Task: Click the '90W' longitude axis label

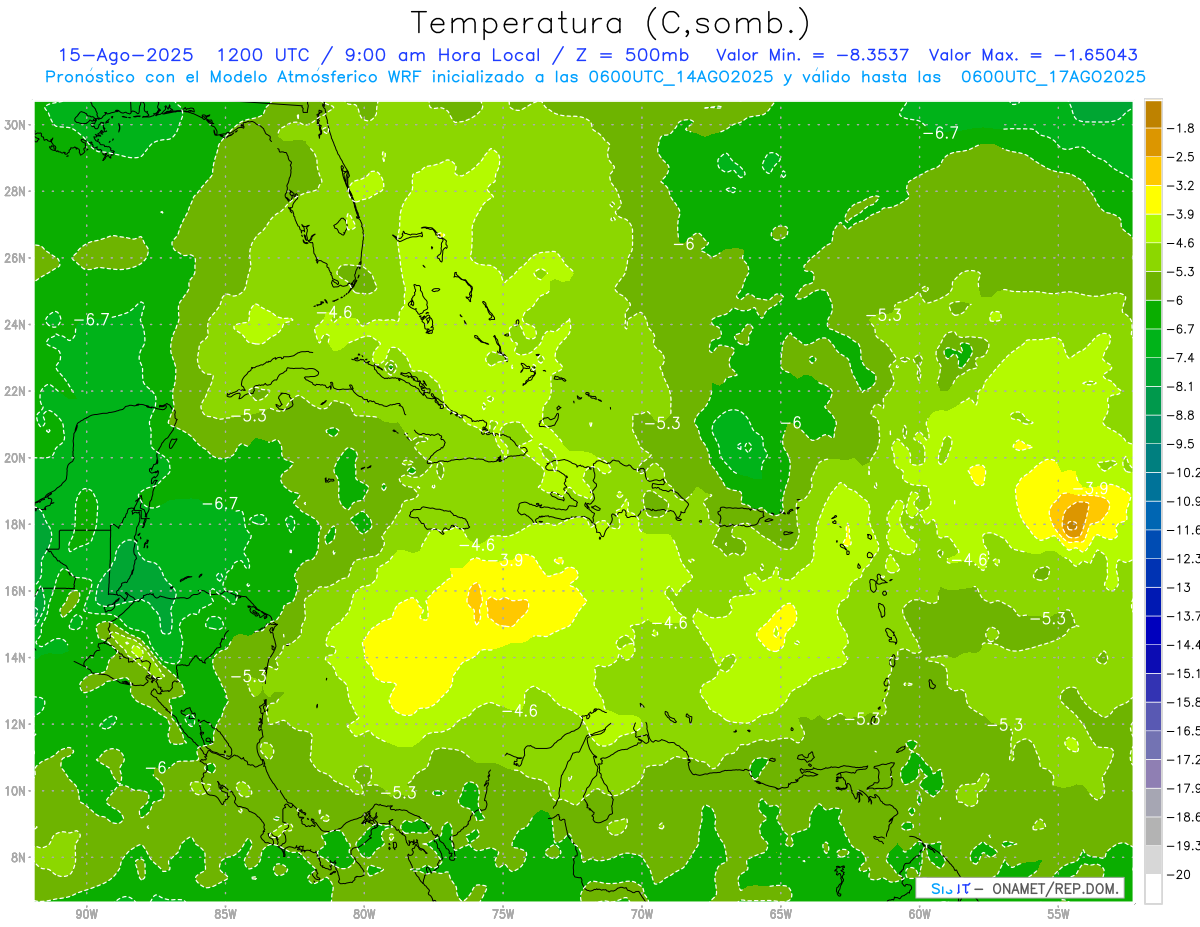Action: coord(86,914)
